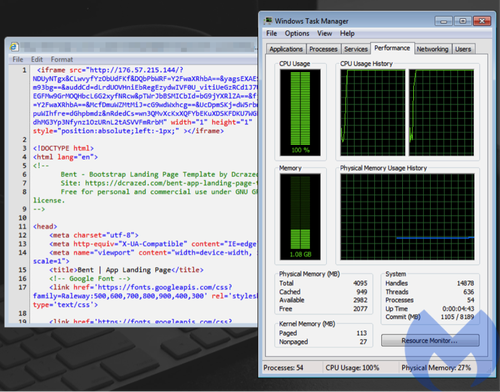
Task: Click the X-UA-Compatible meta line
Action: 153,244
